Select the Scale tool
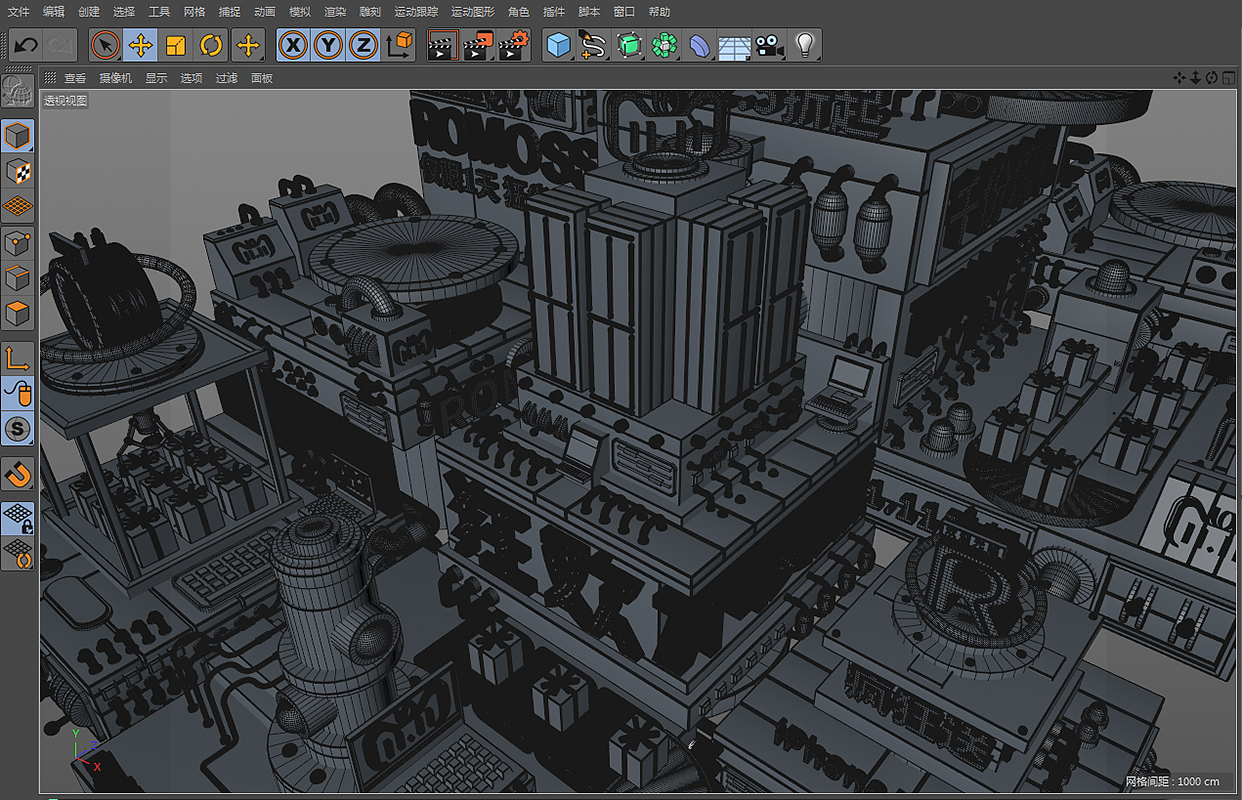Viewport: 1242px width, 800px height. tap(176, 45)
